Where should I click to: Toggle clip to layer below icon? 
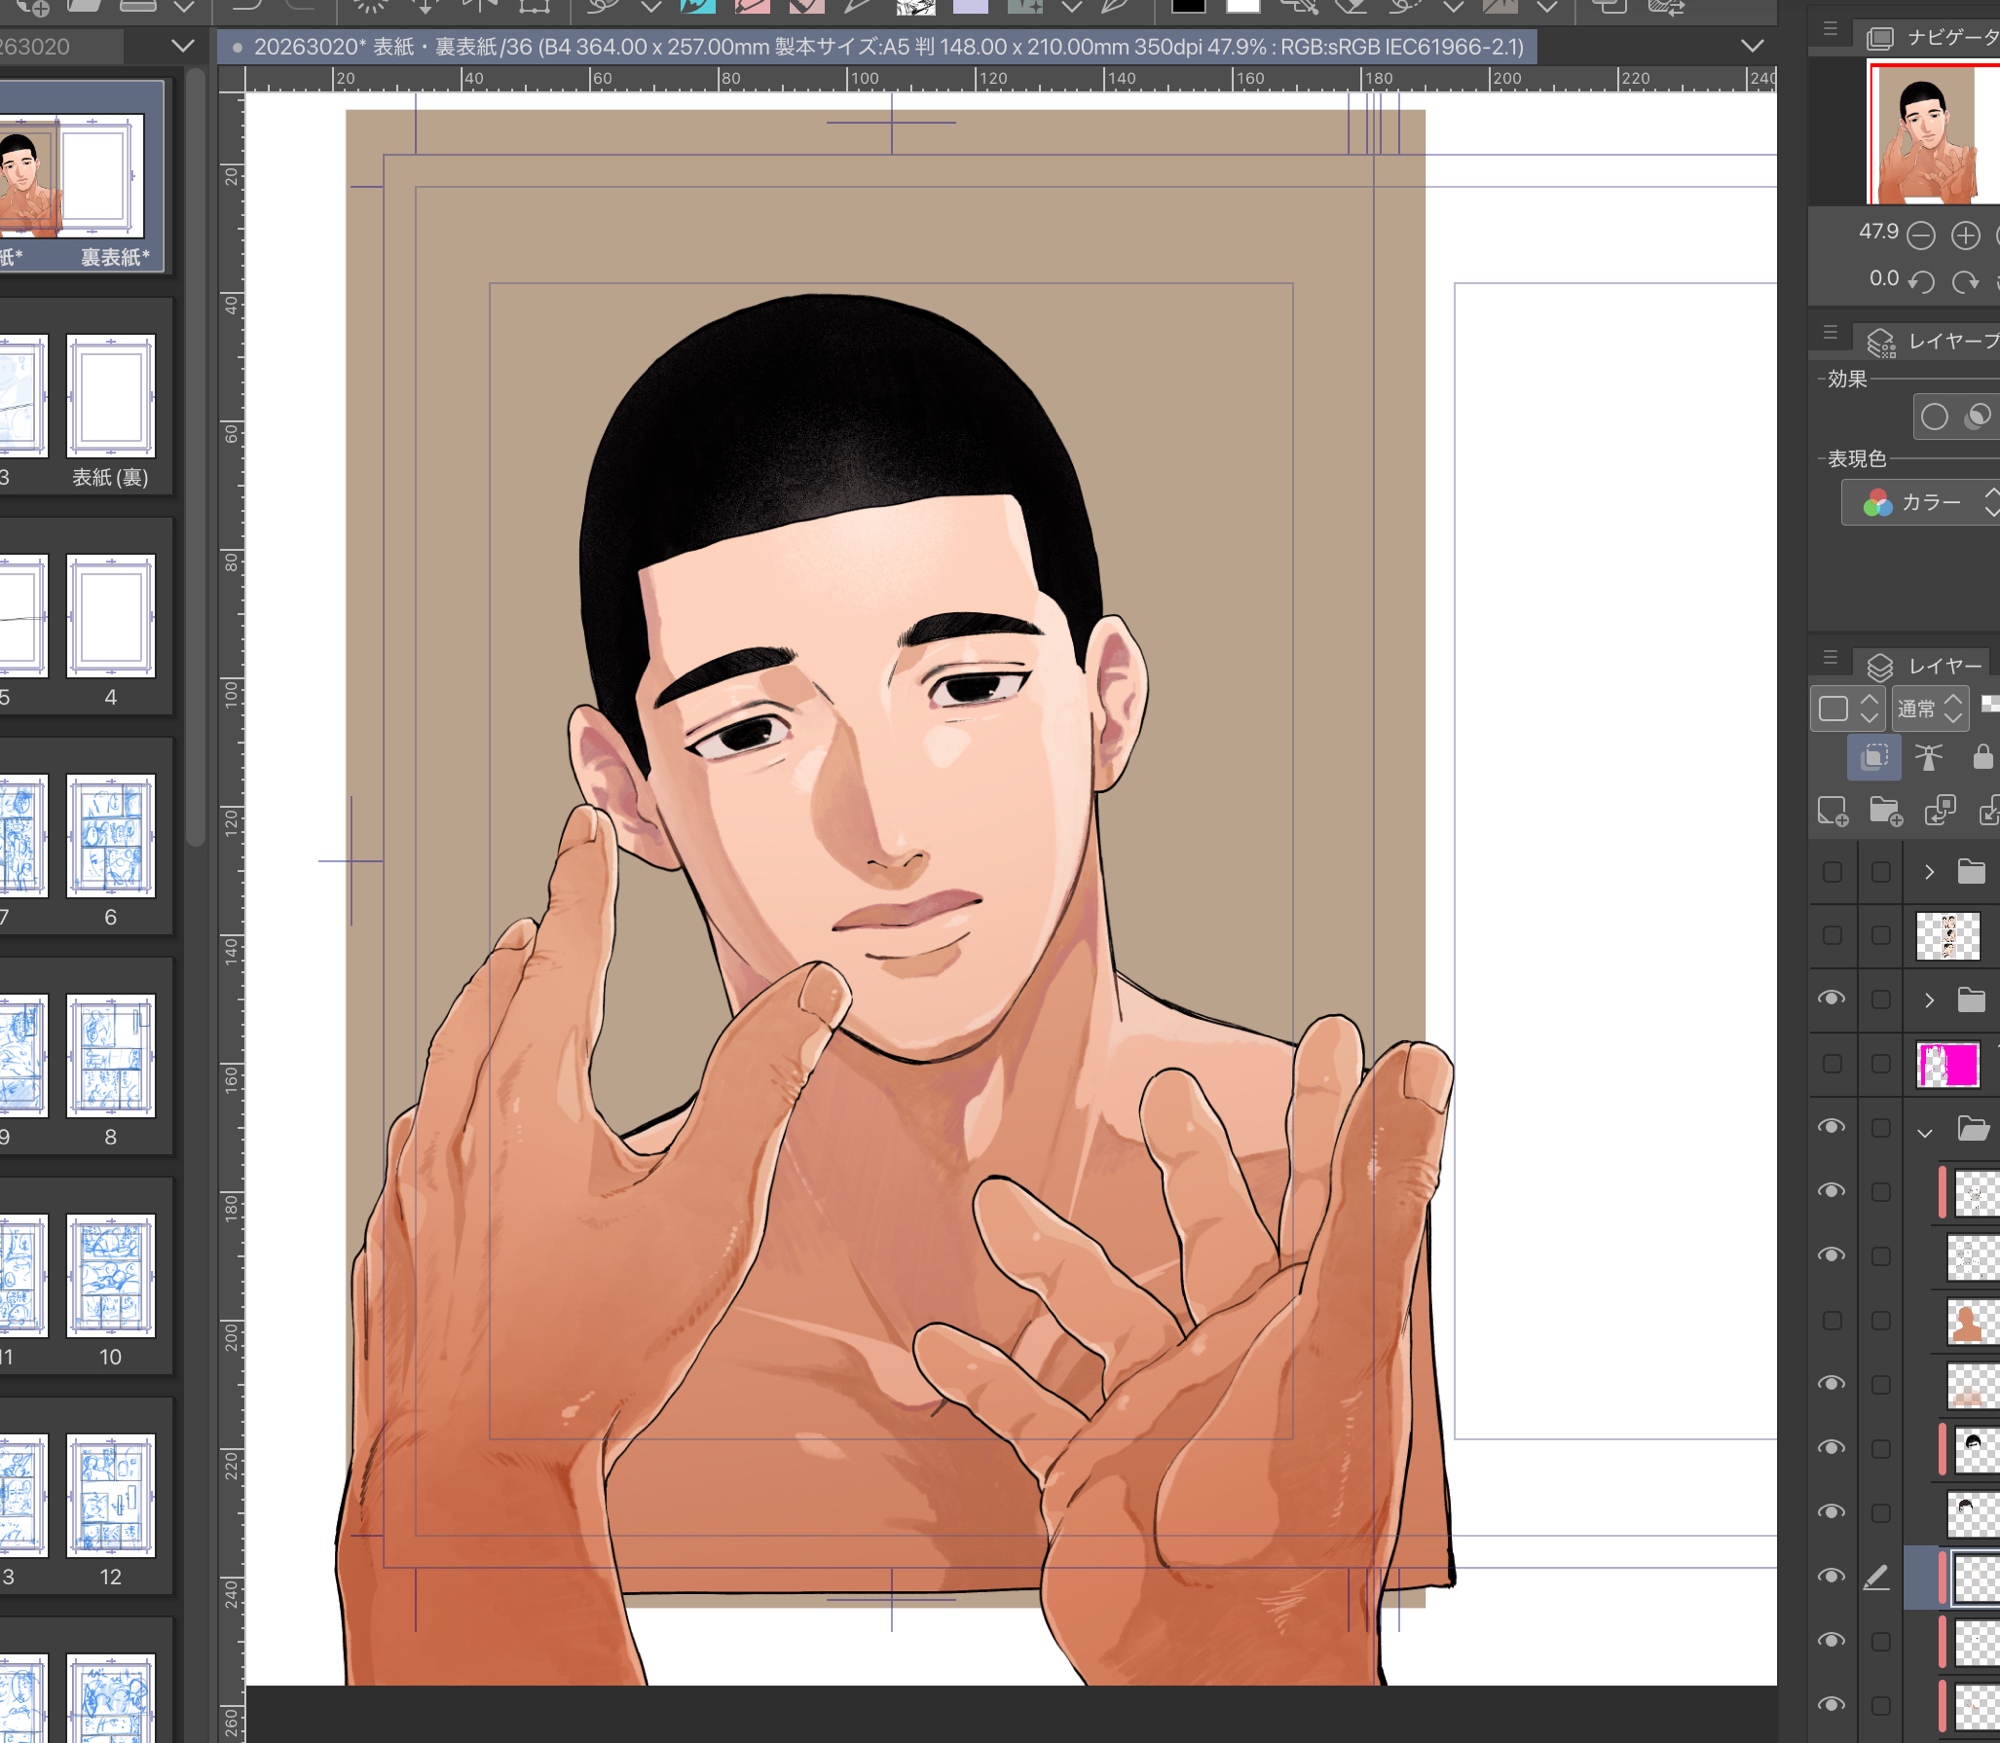pyautogui.click(x=1874, y=757)
